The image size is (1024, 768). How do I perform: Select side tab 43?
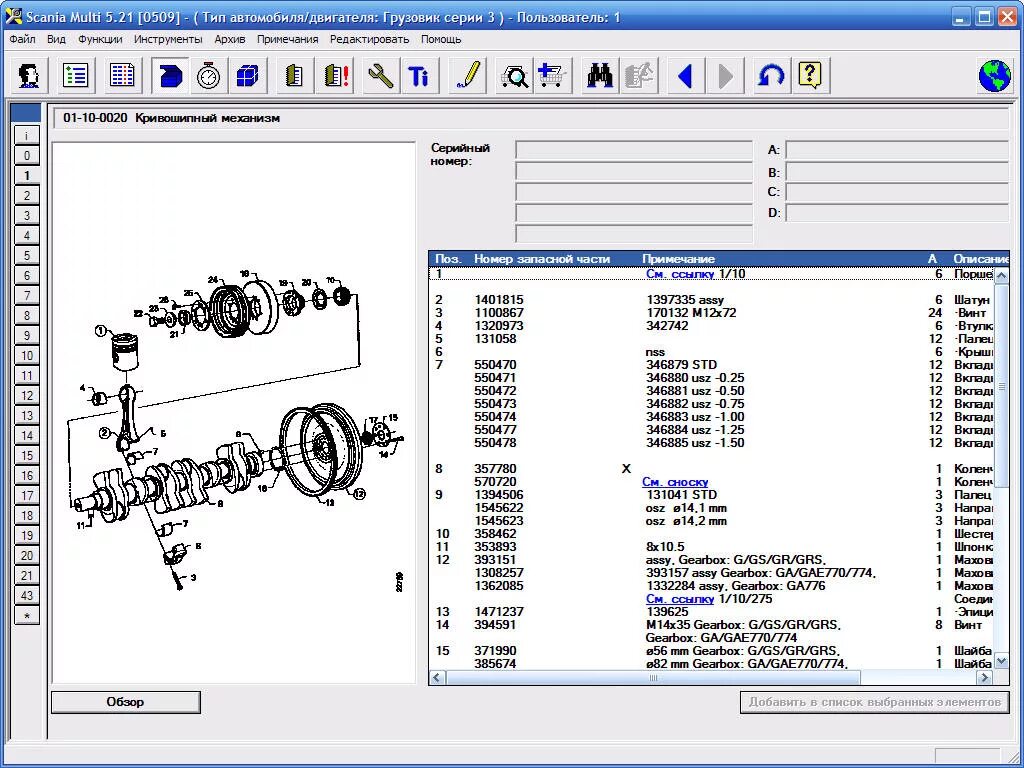click(27, 596)
